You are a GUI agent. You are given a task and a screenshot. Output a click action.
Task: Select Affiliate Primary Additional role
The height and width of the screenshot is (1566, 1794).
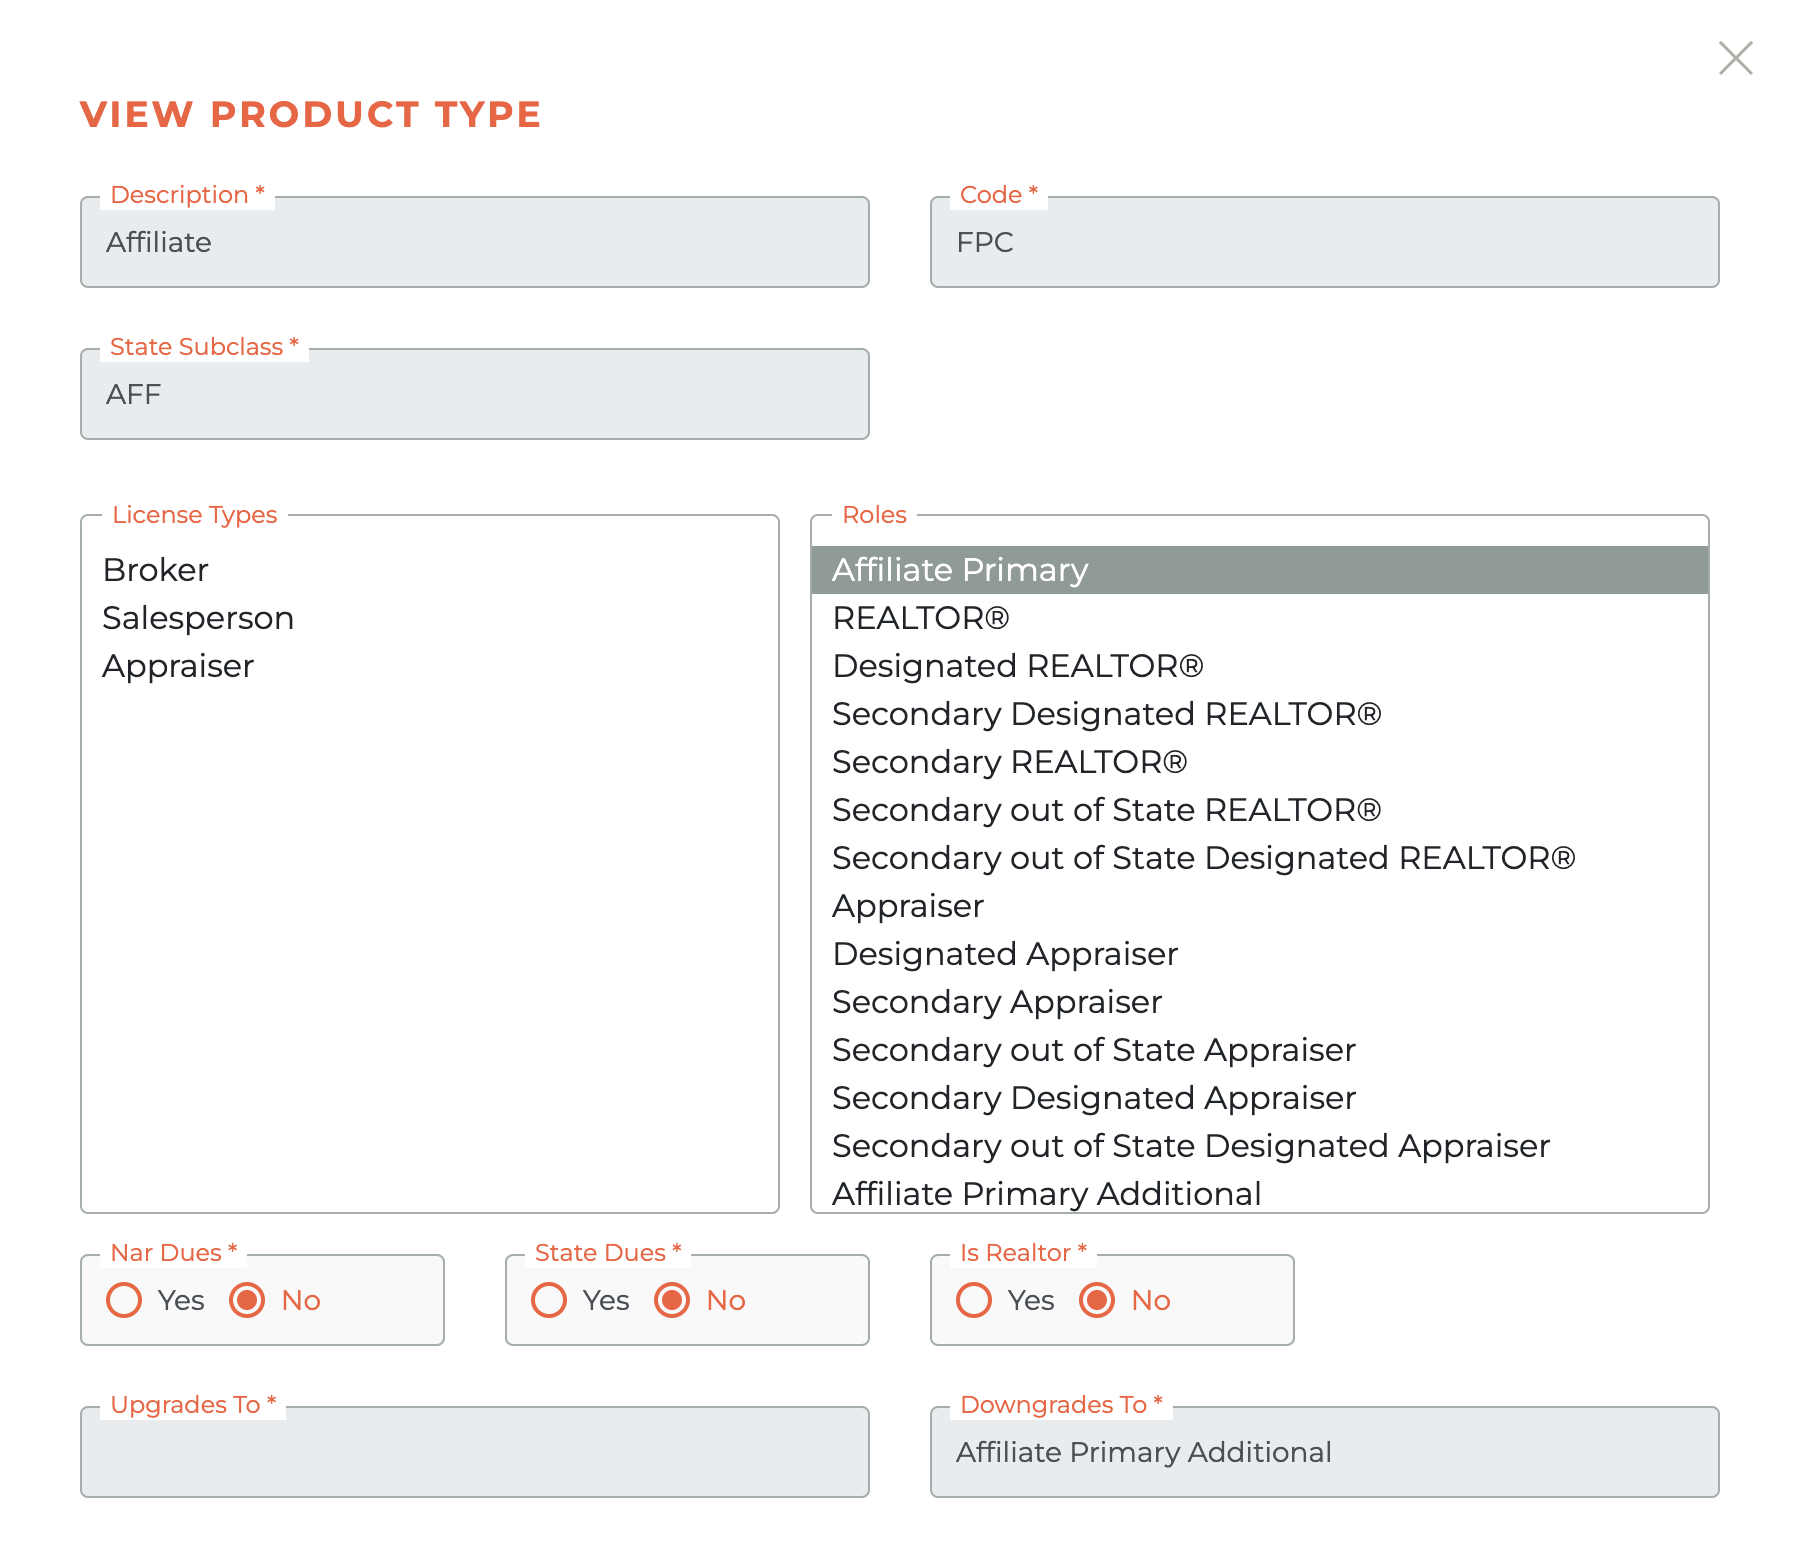[1046, 1193]
